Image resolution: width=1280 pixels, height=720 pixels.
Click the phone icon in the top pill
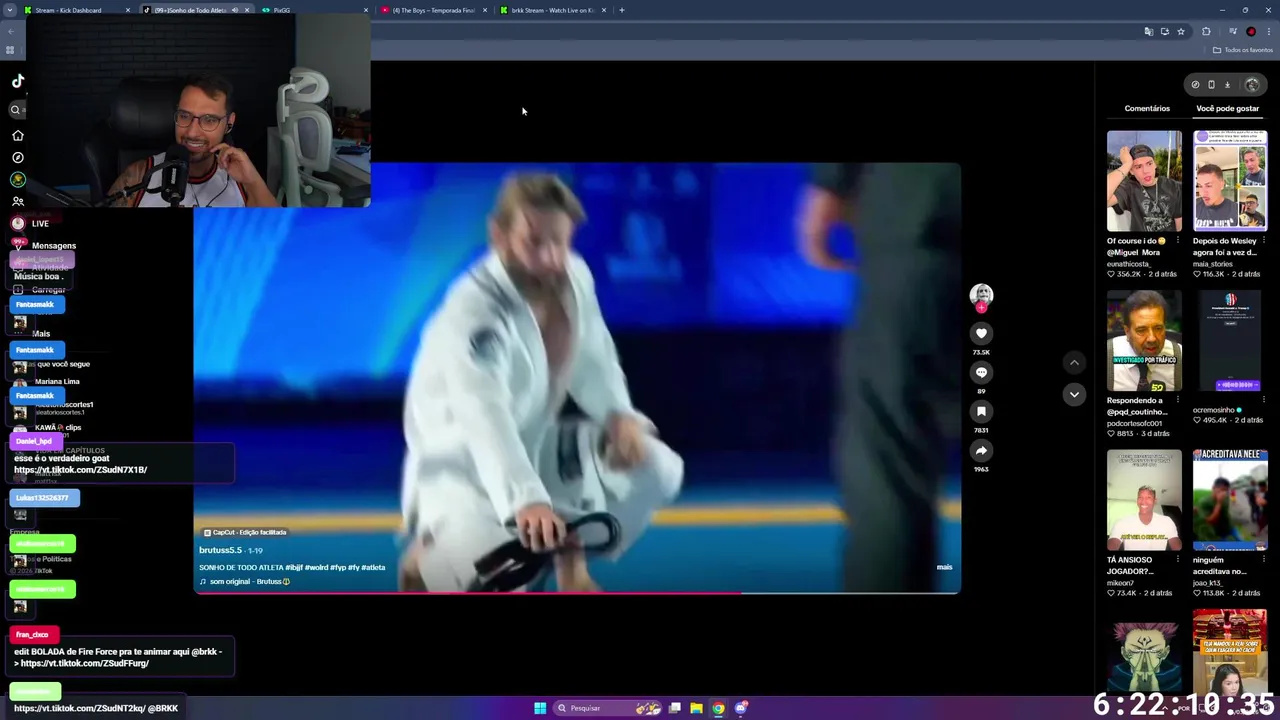click(1211, 85)
